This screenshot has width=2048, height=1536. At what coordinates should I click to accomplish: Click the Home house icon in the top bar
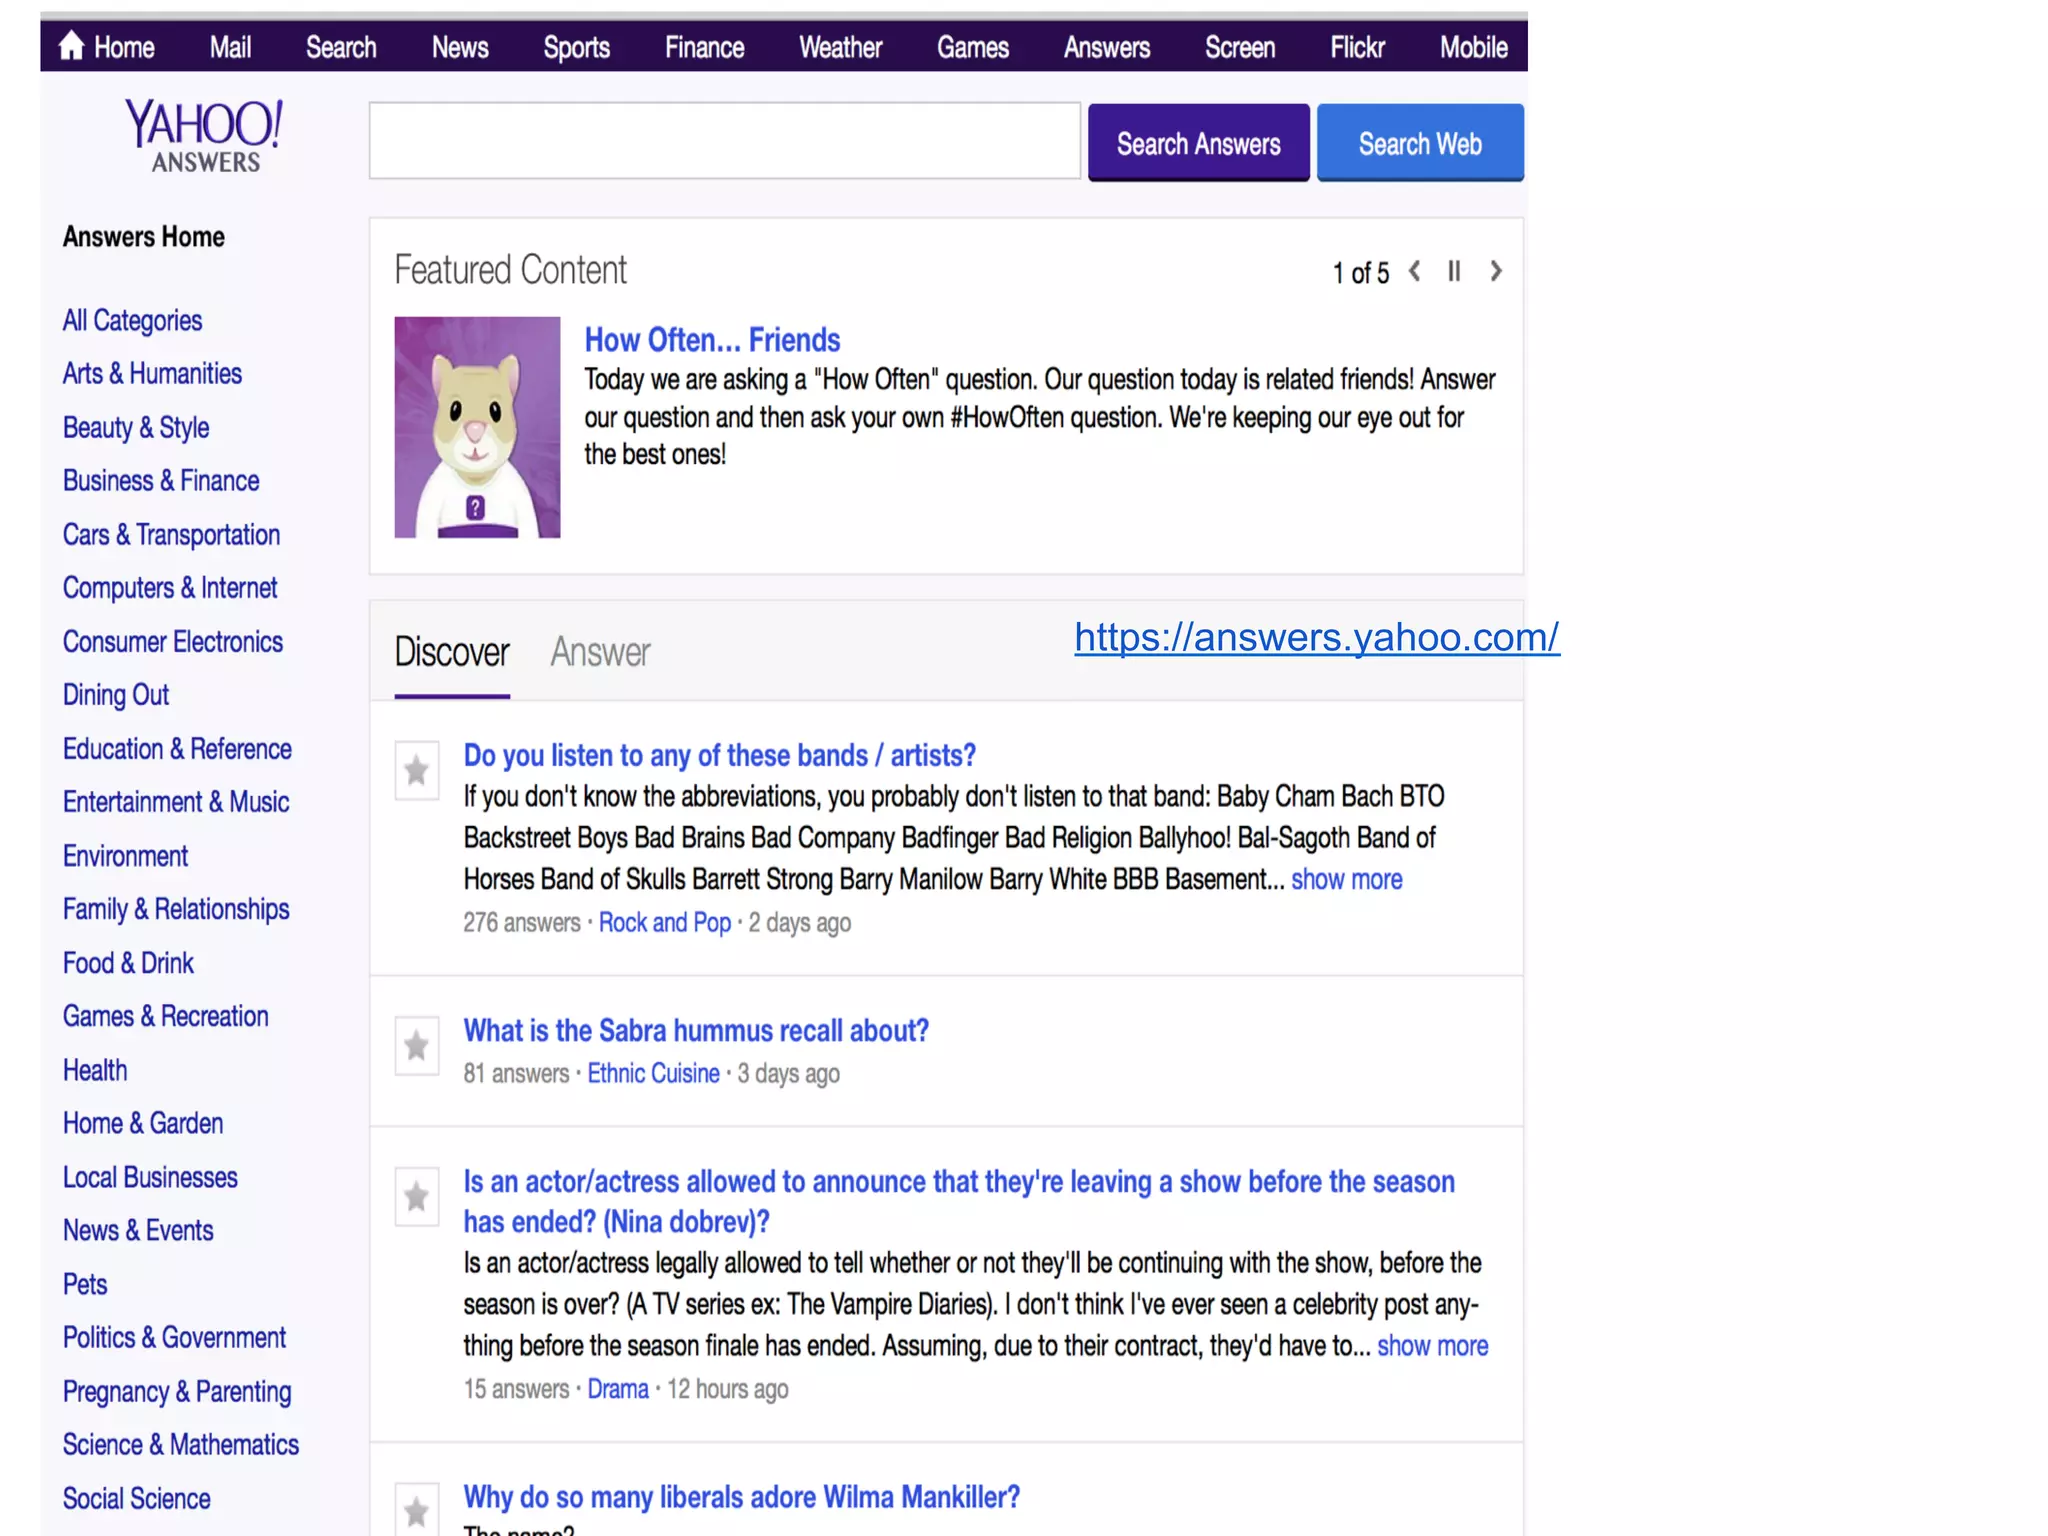tap(71, 46)
